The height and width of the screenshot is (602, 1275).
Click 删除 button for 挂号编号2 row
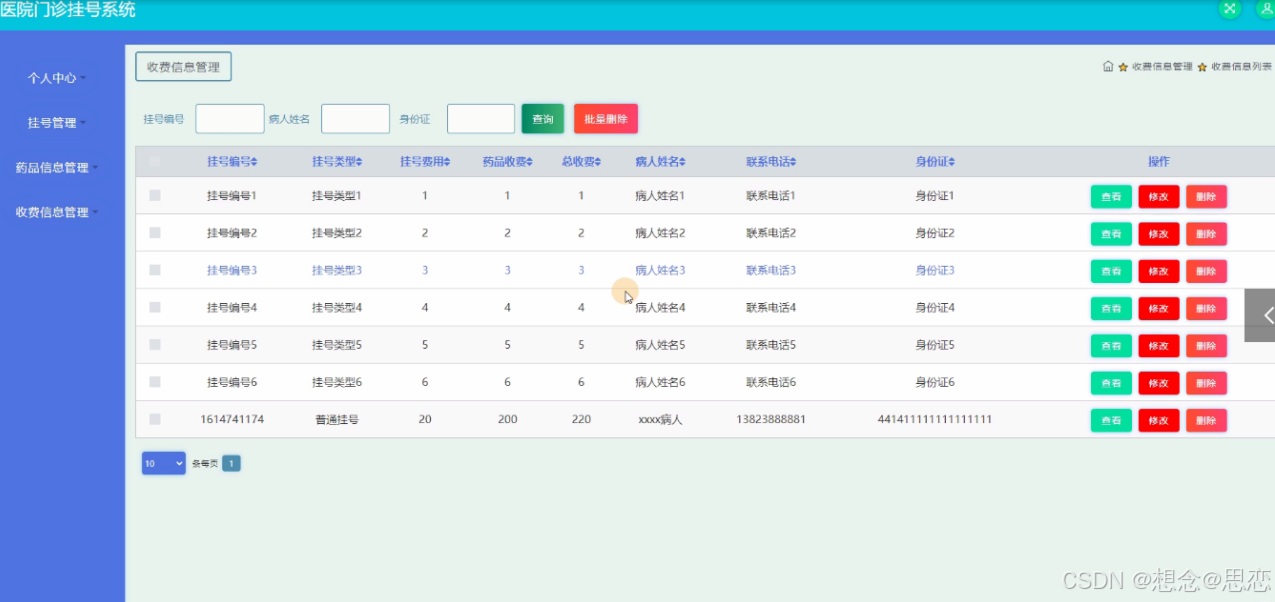[x=1206, y=234]
